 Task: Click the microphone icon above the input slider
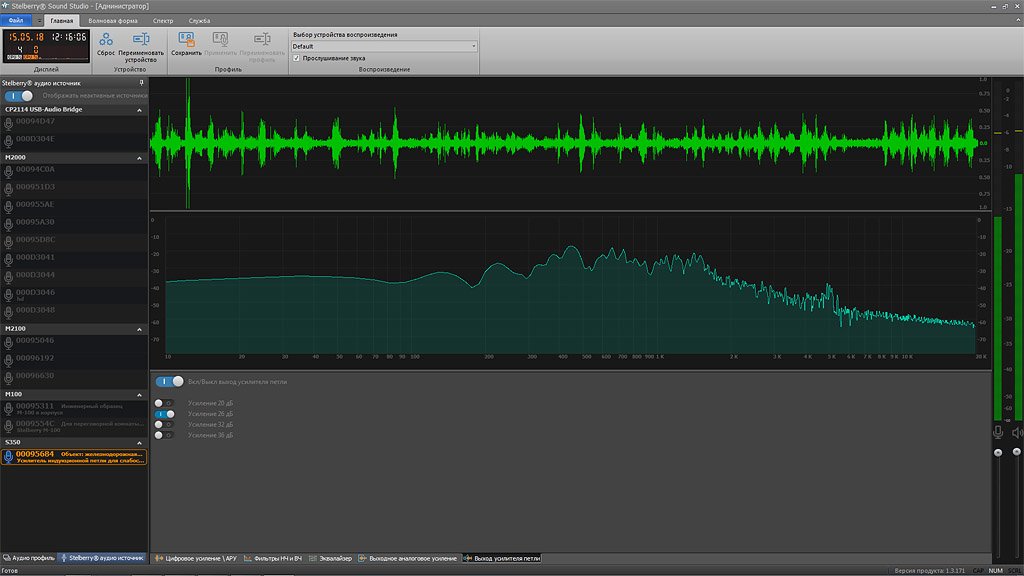click(997, 432)
